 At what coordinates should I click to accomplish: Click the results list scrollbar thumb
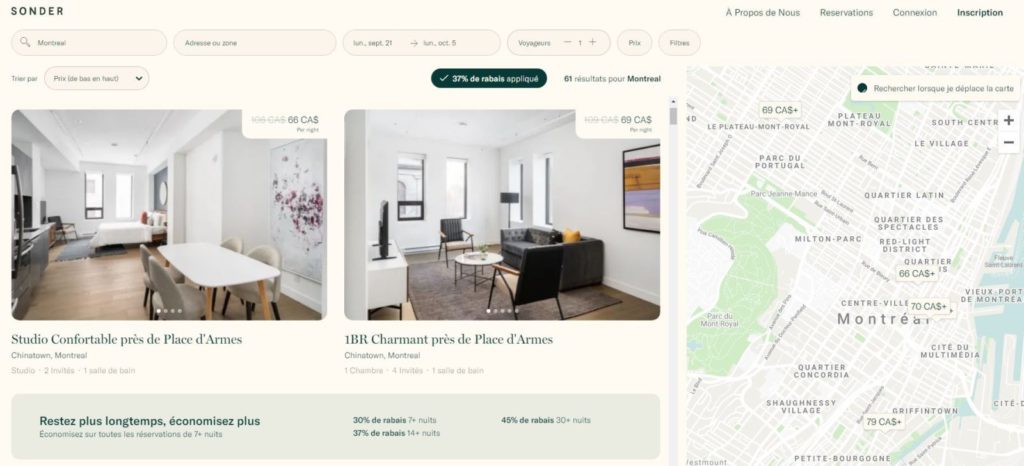tap(673, 116)
